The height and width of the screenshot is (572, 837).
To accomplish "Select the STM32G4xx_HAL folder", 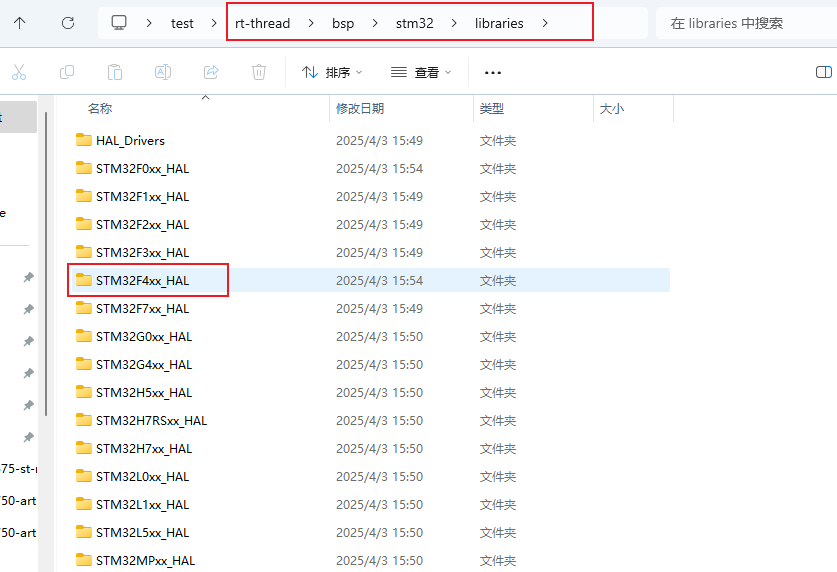I will [144, 364].
